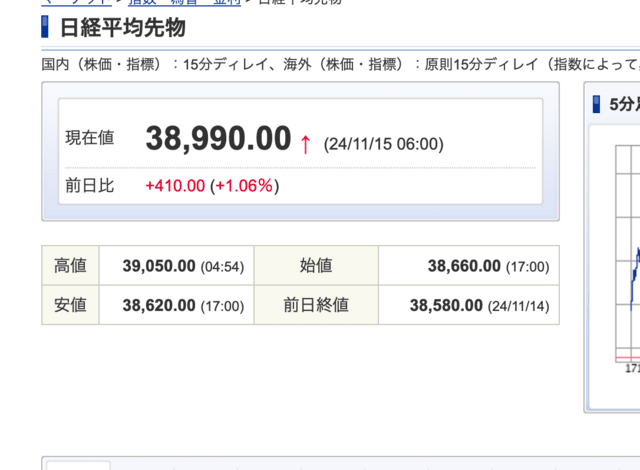Click the 現在値 label
640x470 pixels.
[90, 137]
